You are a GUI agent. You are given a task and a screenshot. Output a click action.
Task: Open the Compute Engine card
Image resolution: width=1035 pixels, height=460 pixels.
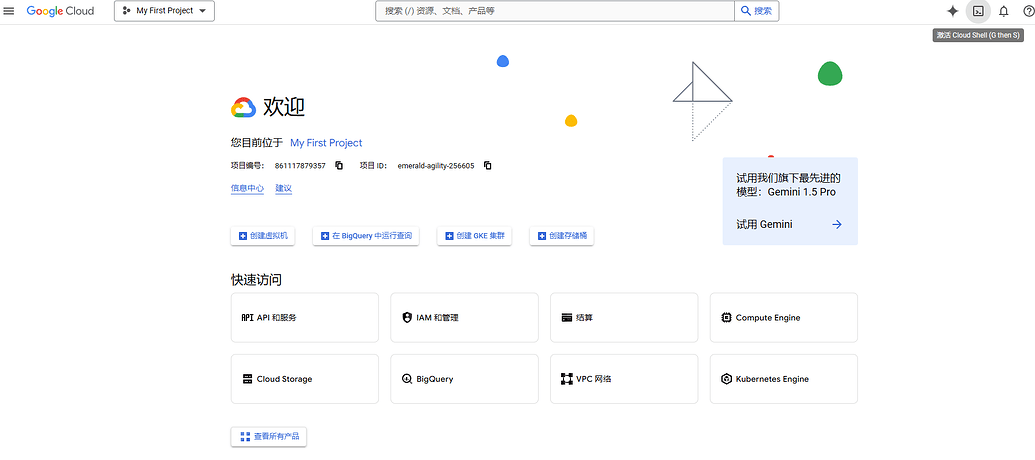784,317
